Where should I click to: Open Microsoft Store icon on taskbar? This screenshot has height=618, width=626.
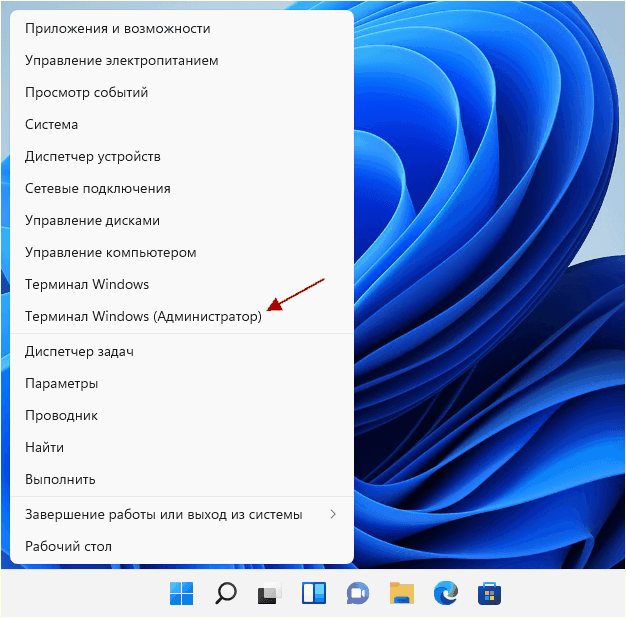tap(489, 593)
